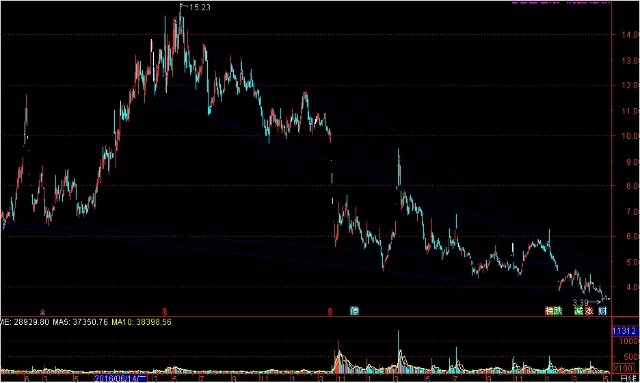The height and width of the screenshot is (383, 640).
Task: Click the 14.0 price axis label
Action: pyautogui.click(x=630, y=35)
